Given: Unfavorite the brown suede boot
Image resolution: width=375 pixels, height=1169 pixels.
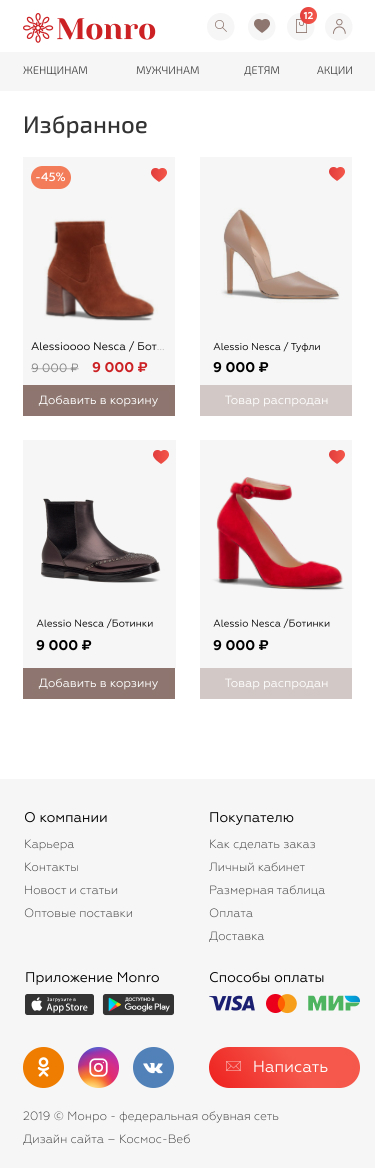Looking at the screenshot, I should [x=159, y=175].
